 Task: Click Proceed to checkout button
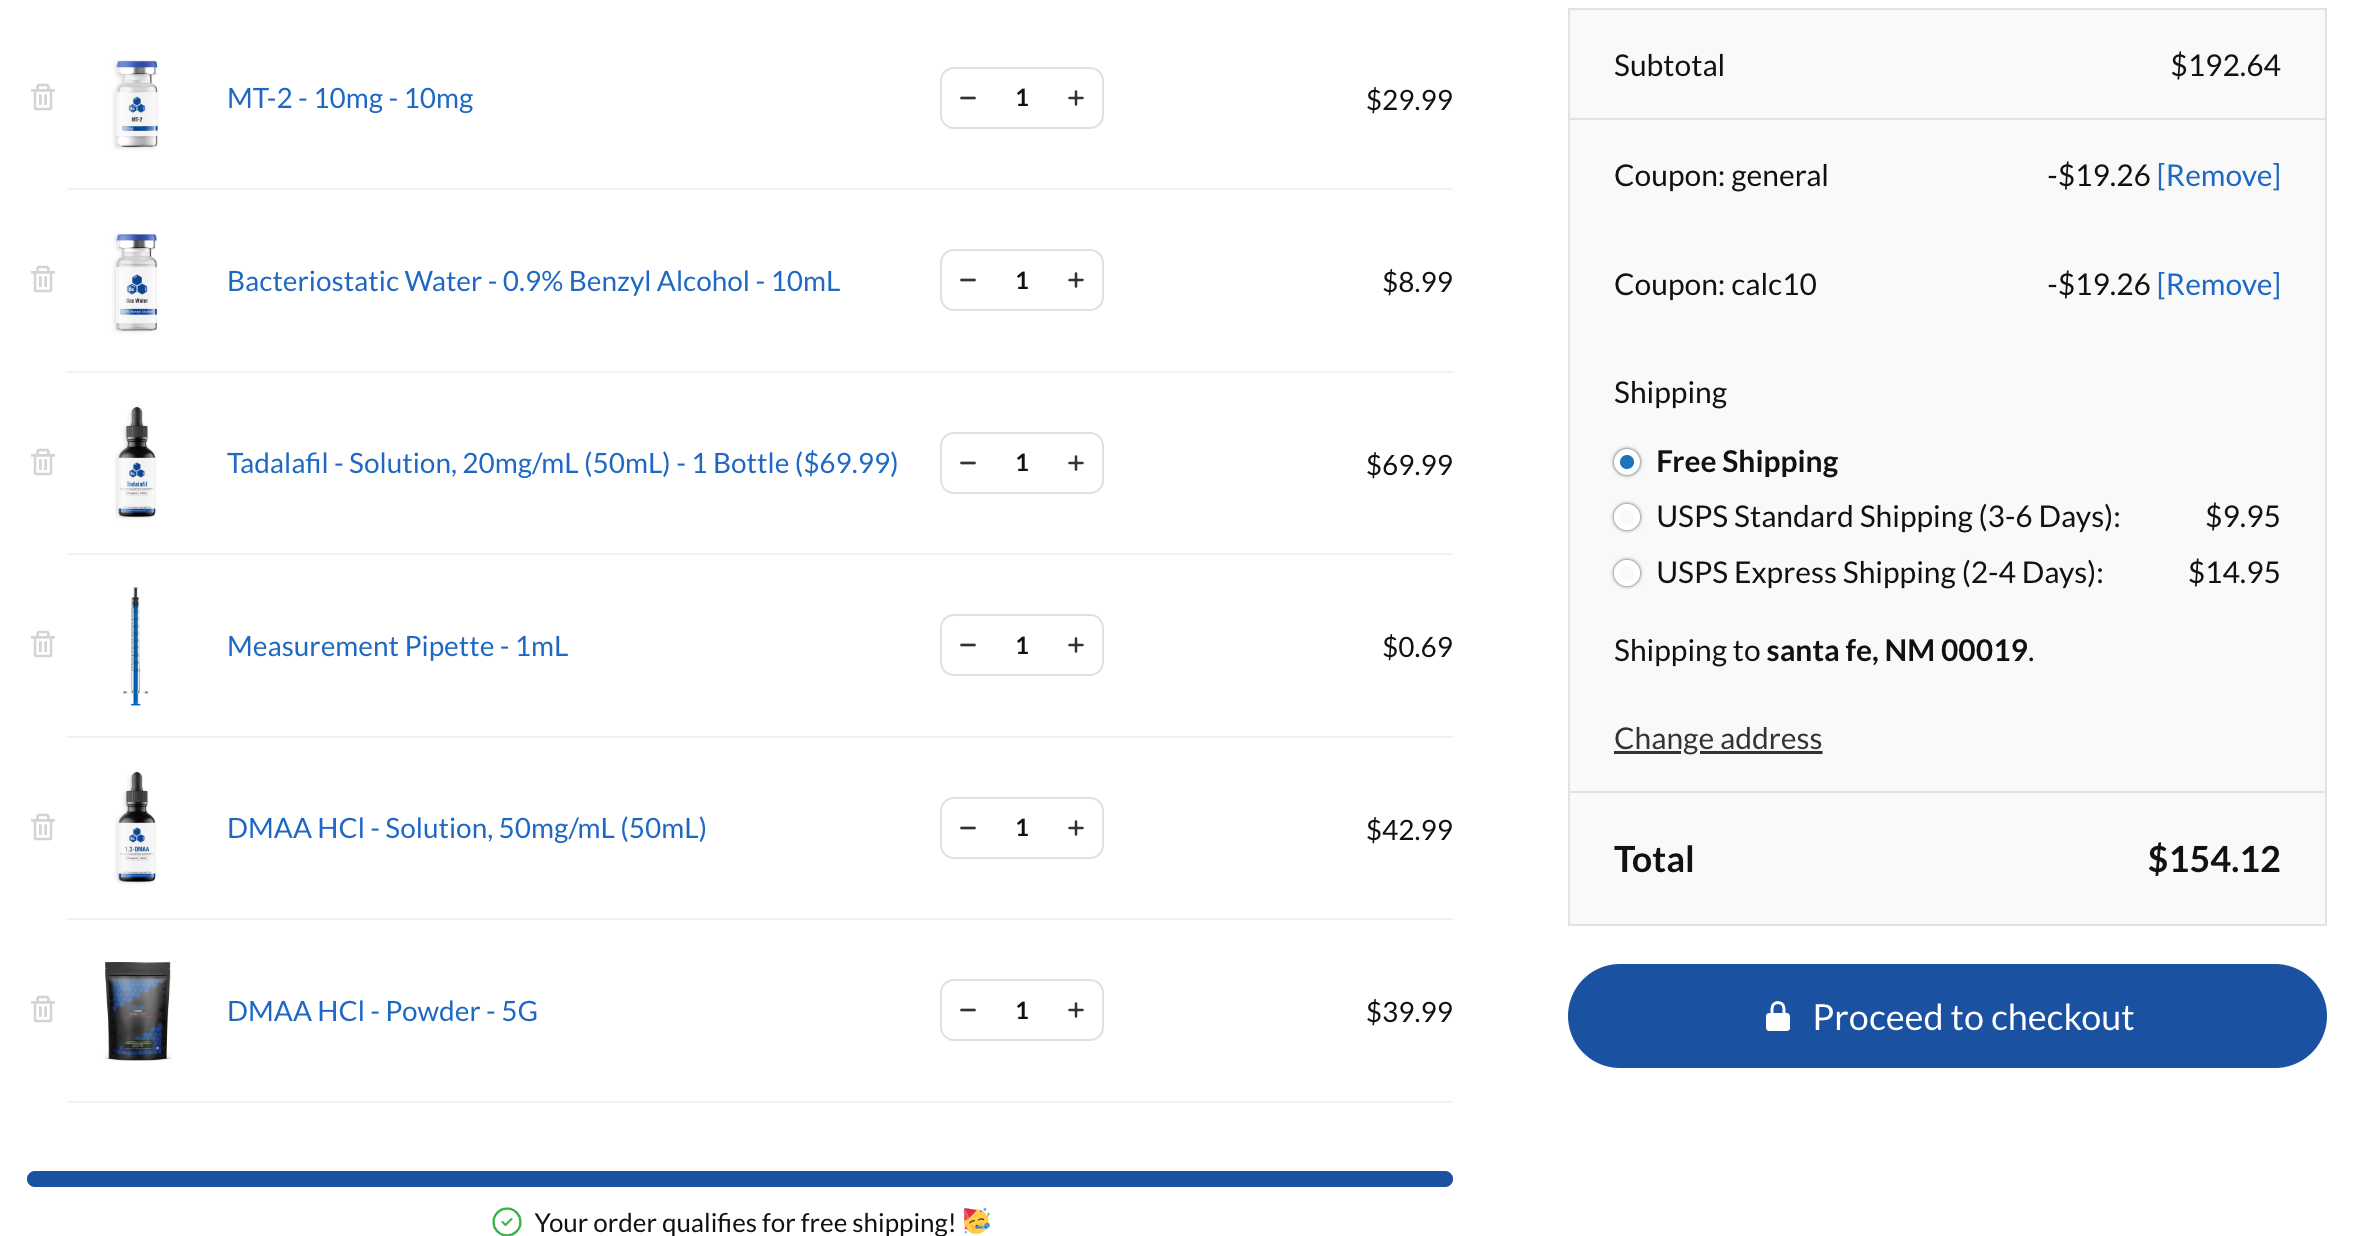click(x=1946, y=1016)
